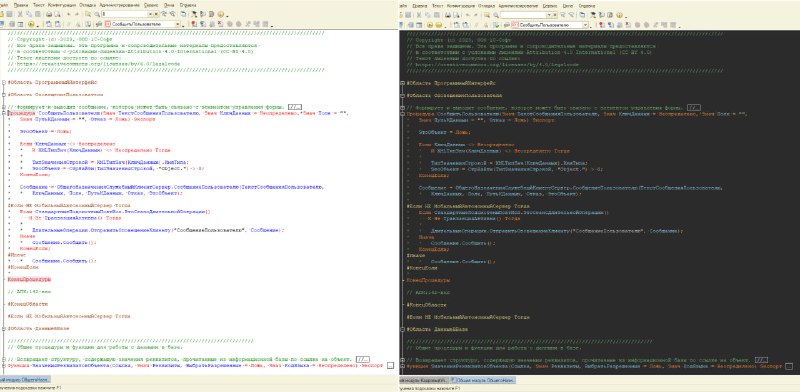Open Окна menu in dark-theme window
This screenshot has height=392, width=800.
[x=568, y=6]
